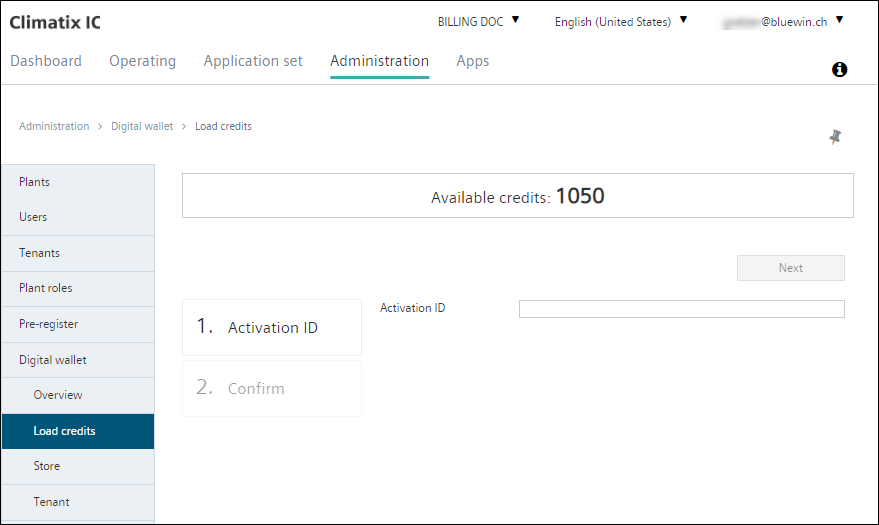Image resolution: width=879 pixels, height=525 pixels.
Task: Click the Load credits breadcrumb
Action: [223, 126]
